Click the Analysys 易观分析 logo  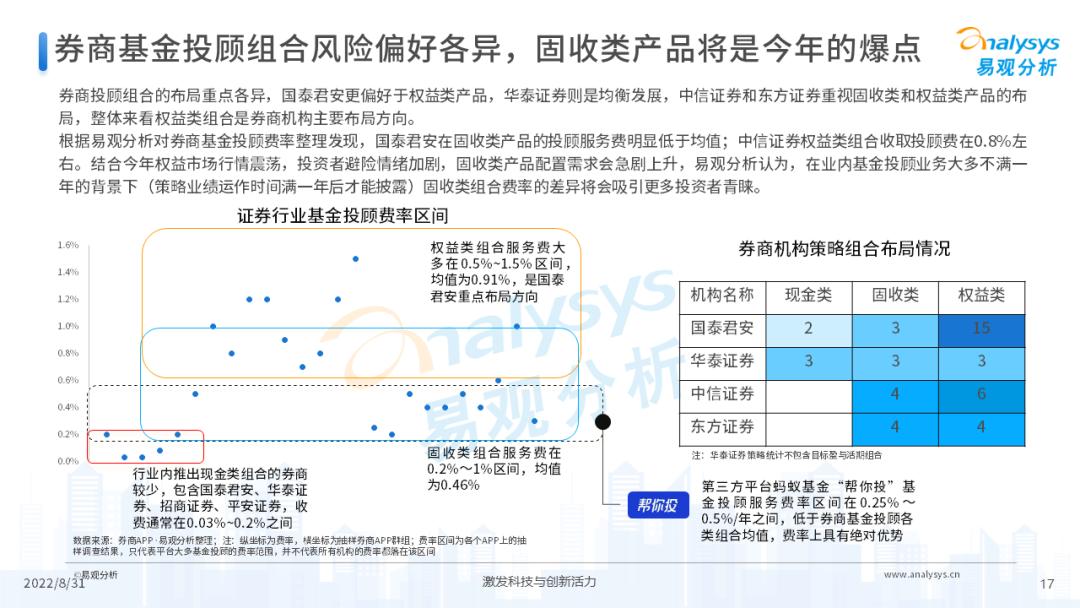(1009, 51)
